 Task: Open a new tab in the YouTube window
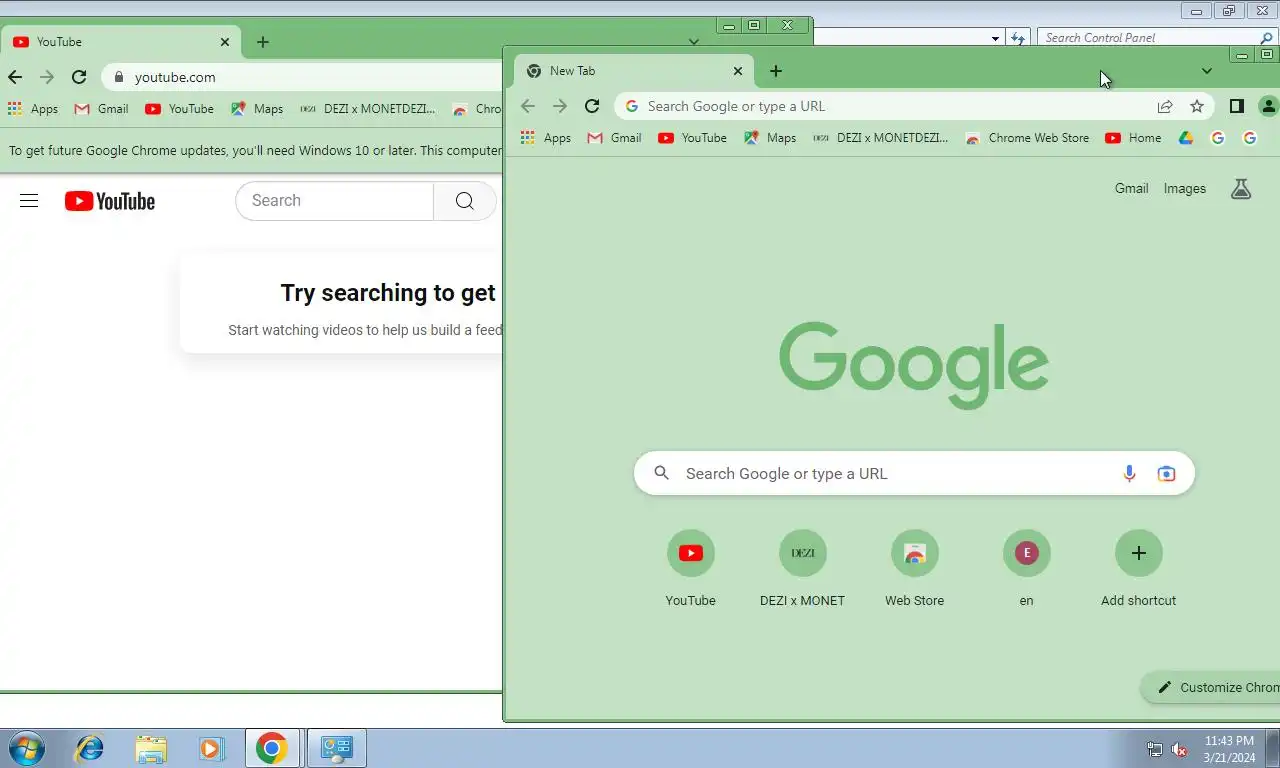[263, 42]
